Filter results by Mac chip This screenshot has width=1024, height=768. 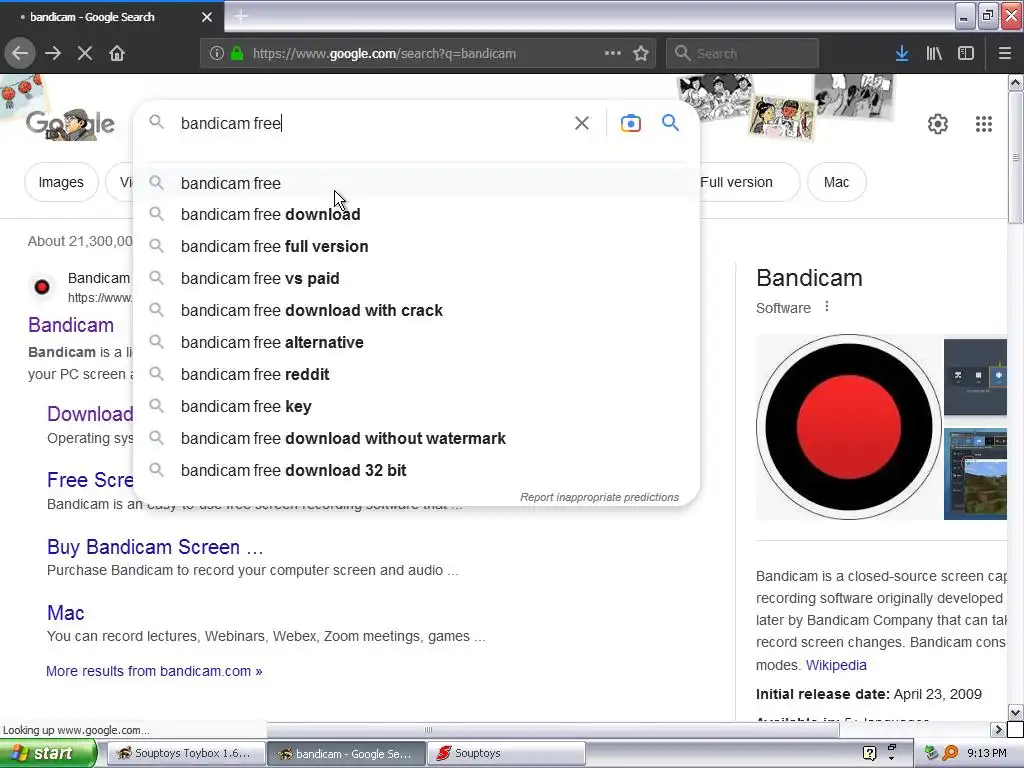click(837, 182)
